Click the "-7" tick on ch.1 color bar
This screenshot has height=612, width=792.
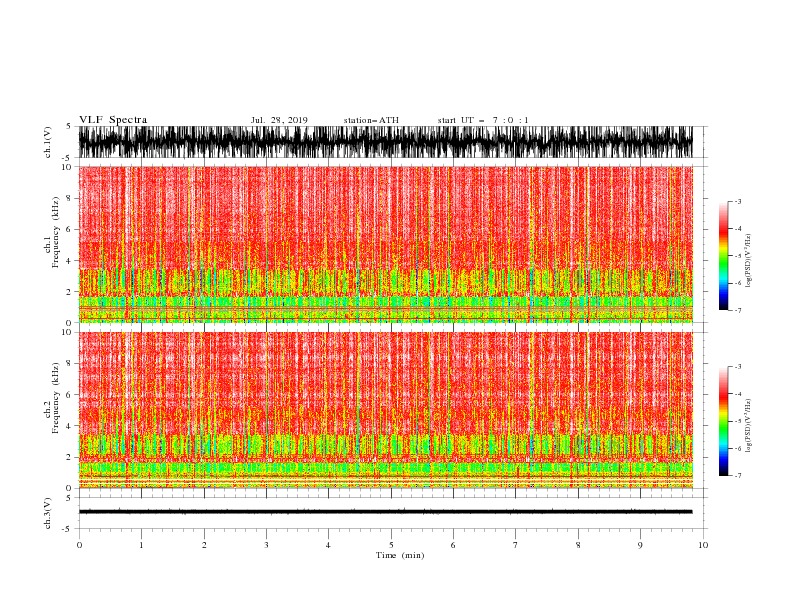point(738,310)
